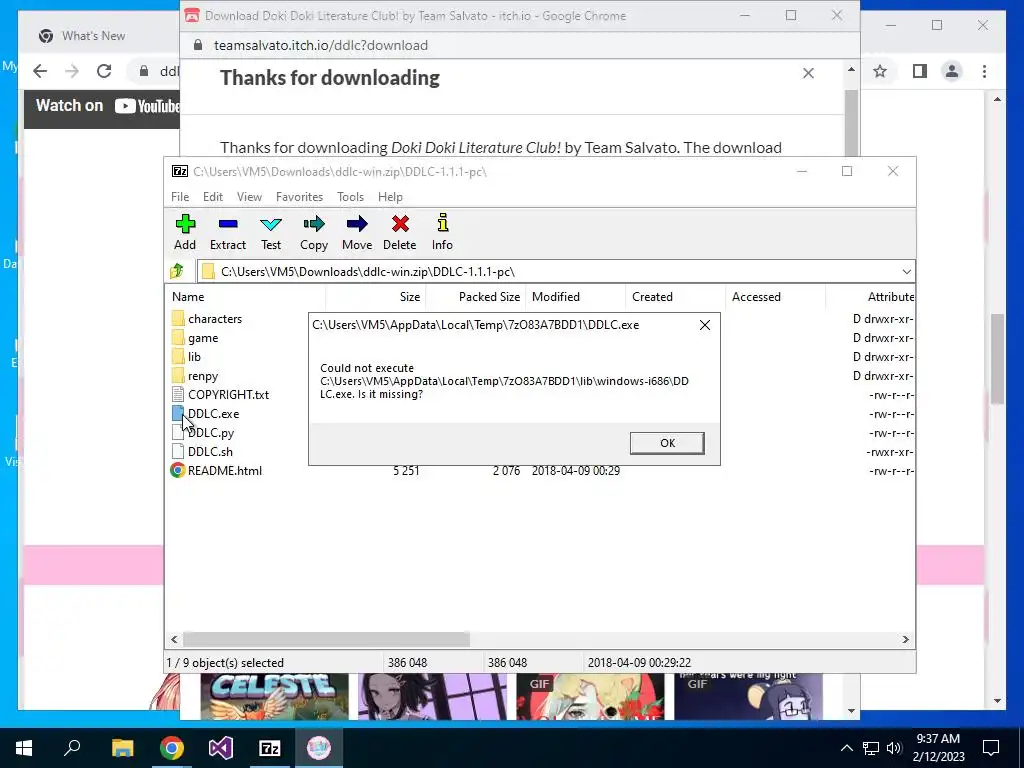The width and height of the screenshot is (1024, 768).
Task: Open the Tools menu in 7-Zip
Action: click(350, 197)
